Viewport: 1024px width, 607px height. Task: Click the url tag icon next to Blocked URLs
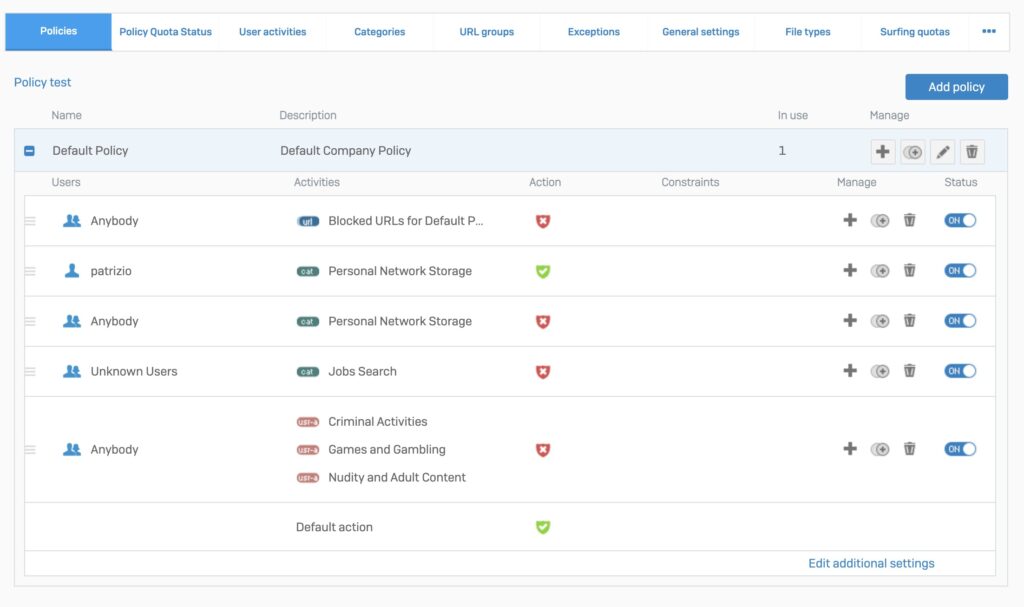(310, 220)
